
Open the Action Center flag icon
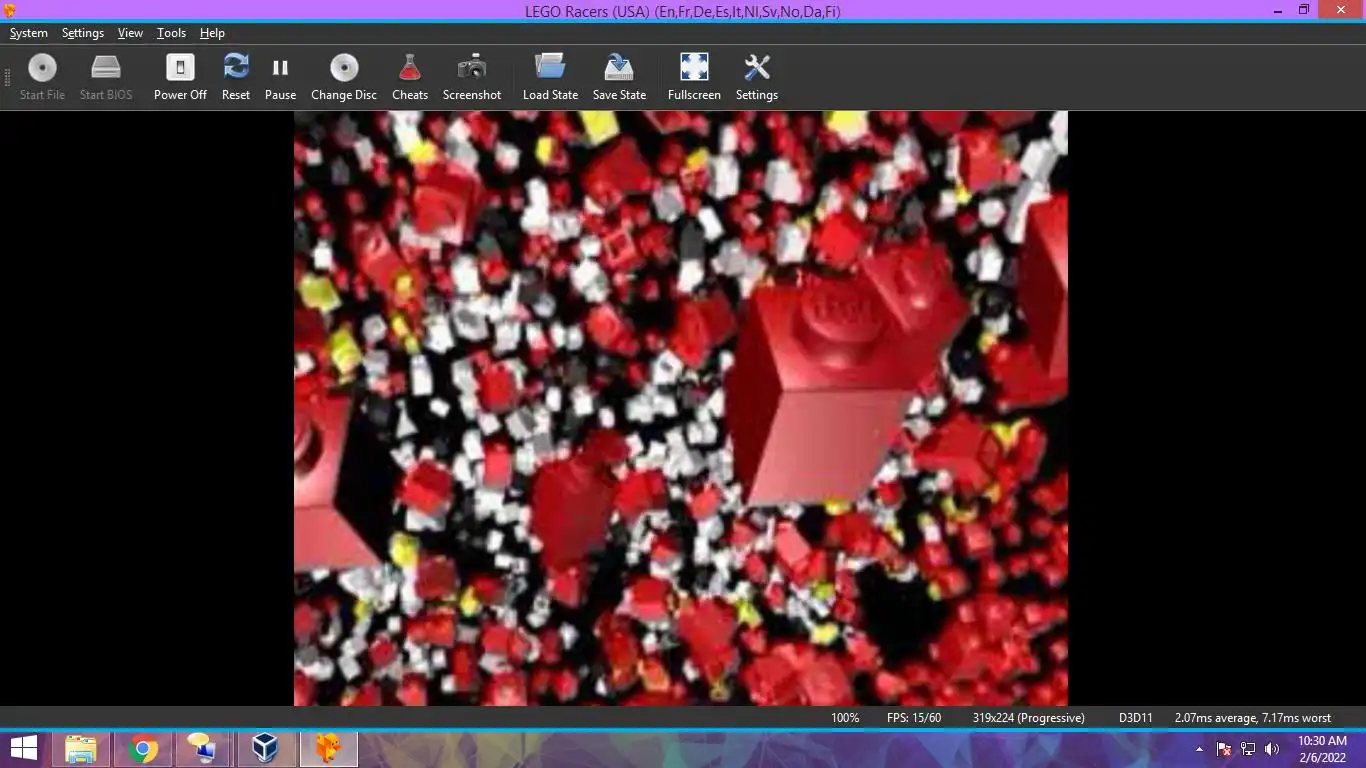[1224, 749]
